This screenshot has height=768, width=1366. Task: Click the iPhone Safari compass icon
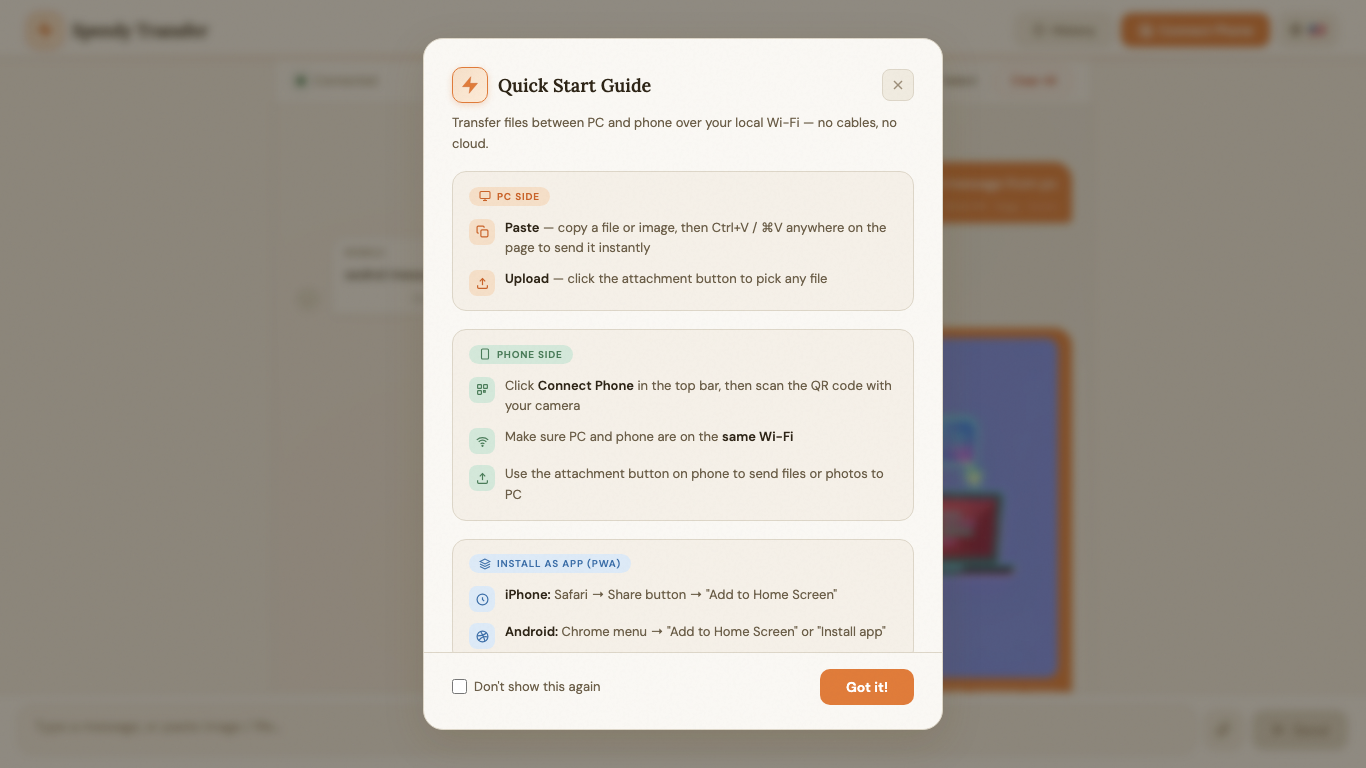click(x=482, y=599)
